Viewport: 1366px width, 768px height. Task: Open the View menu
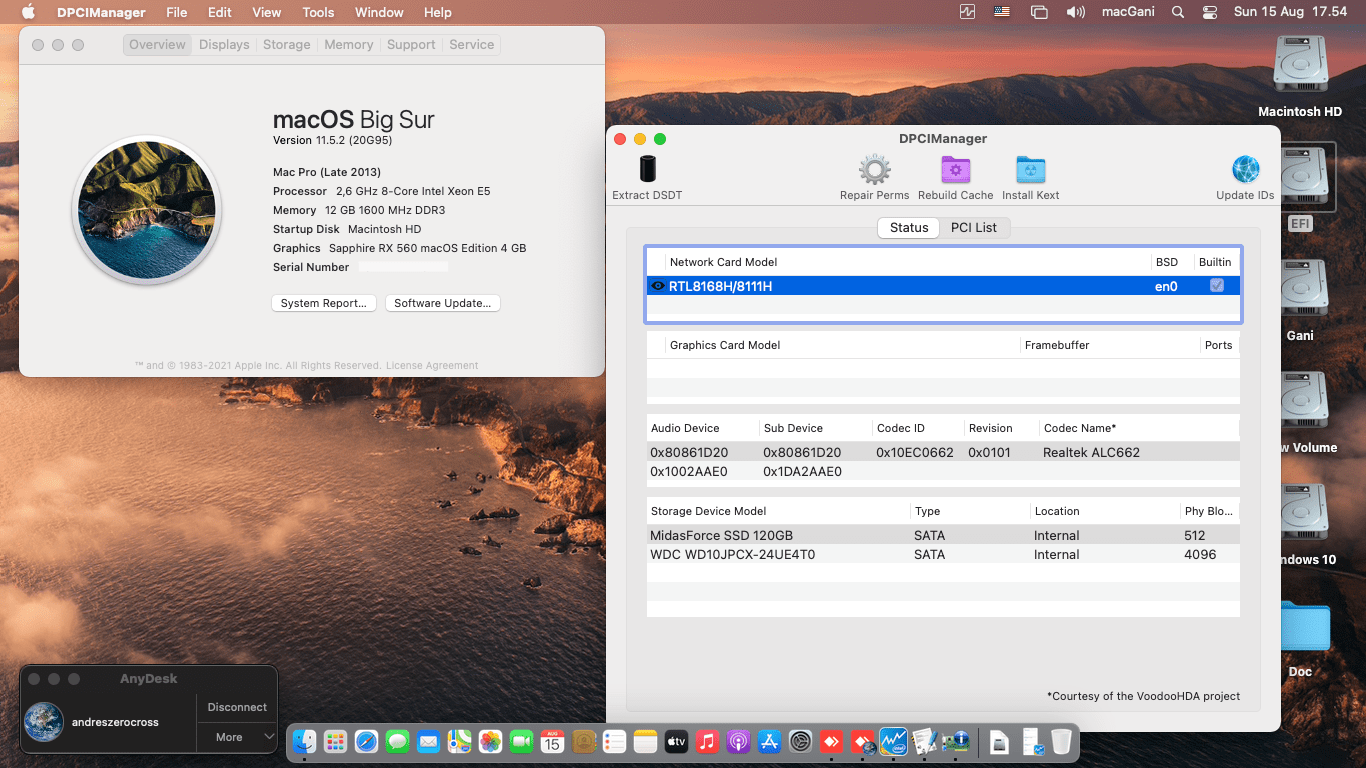click(266, 12)
